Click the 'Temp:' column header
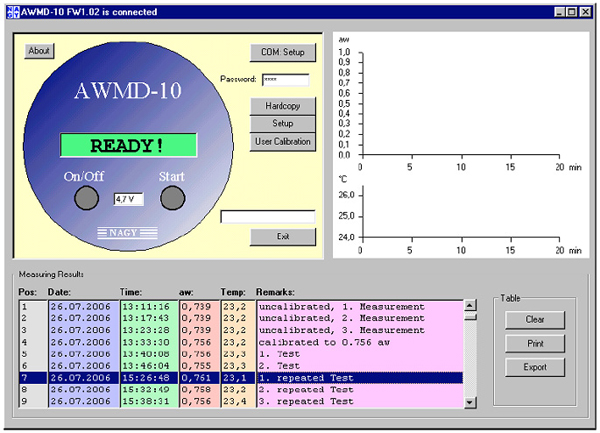Viewport: 600px width, 433px height. pos(233,292)
